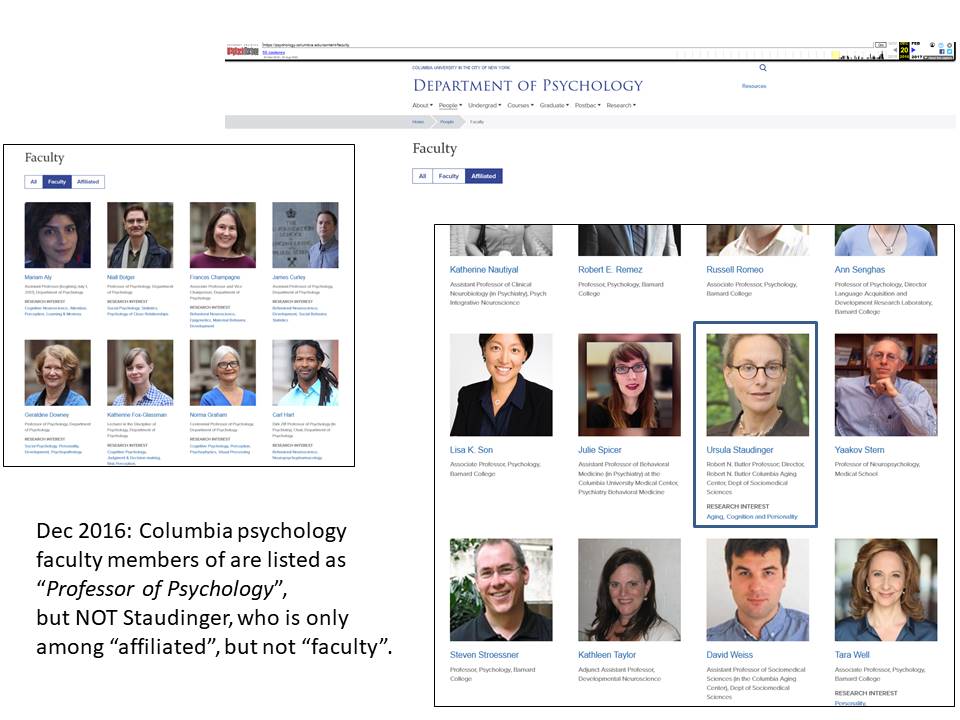Image resolution: width=960 pixels, height=720 pixels.
Task: Select the All filter beside highlighted Affiliated
Action: [423, 176]
